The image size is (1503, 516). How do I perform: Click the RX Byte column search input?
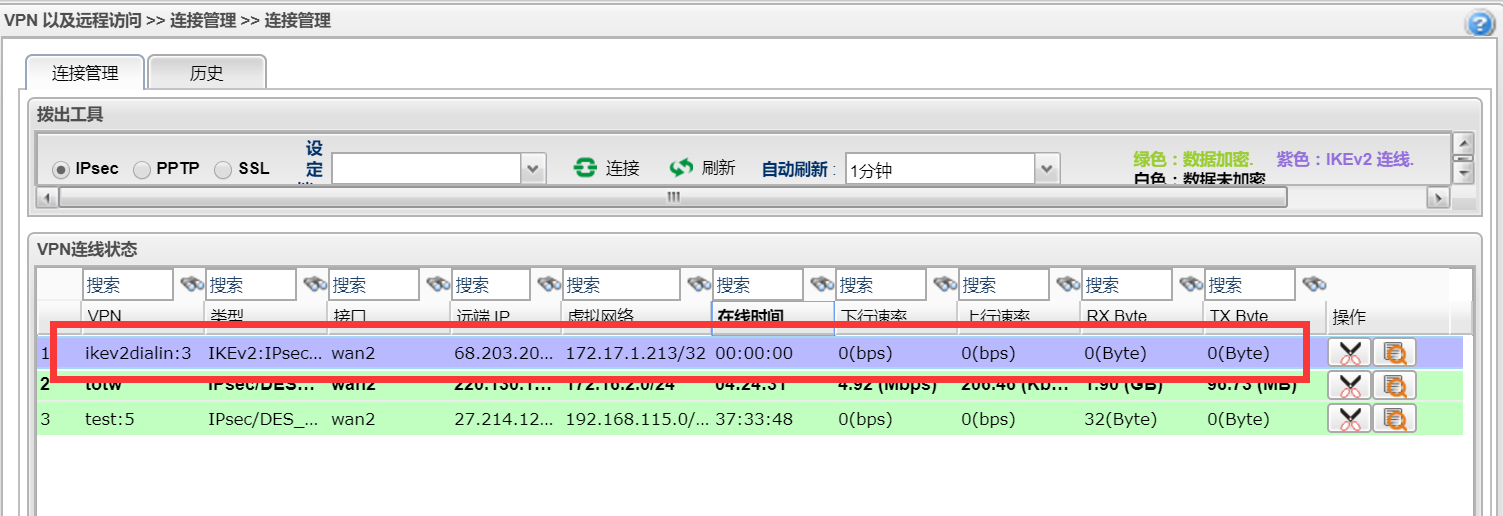(x=1127, y=285)
